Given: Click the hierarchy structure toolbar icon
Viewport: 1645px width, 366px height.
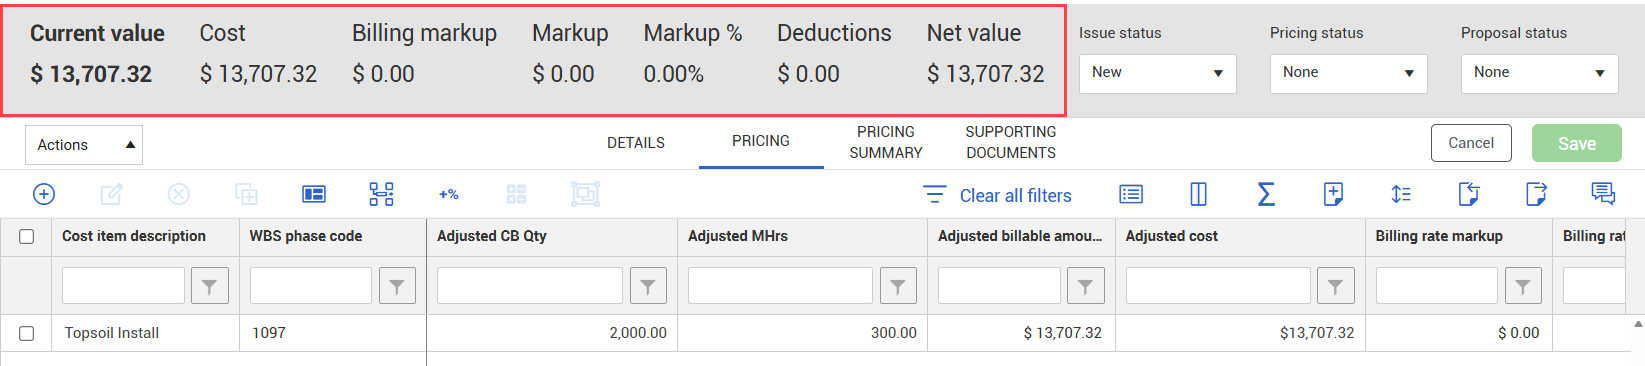Looking at the screenshot, I should coord(381,194).
